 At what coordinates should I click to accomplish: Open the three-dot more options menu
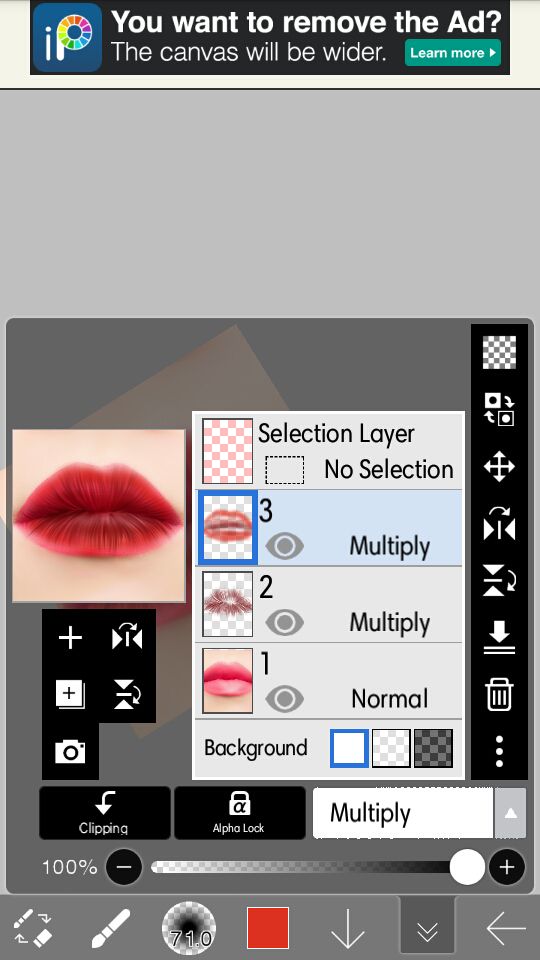coord(499,751)
